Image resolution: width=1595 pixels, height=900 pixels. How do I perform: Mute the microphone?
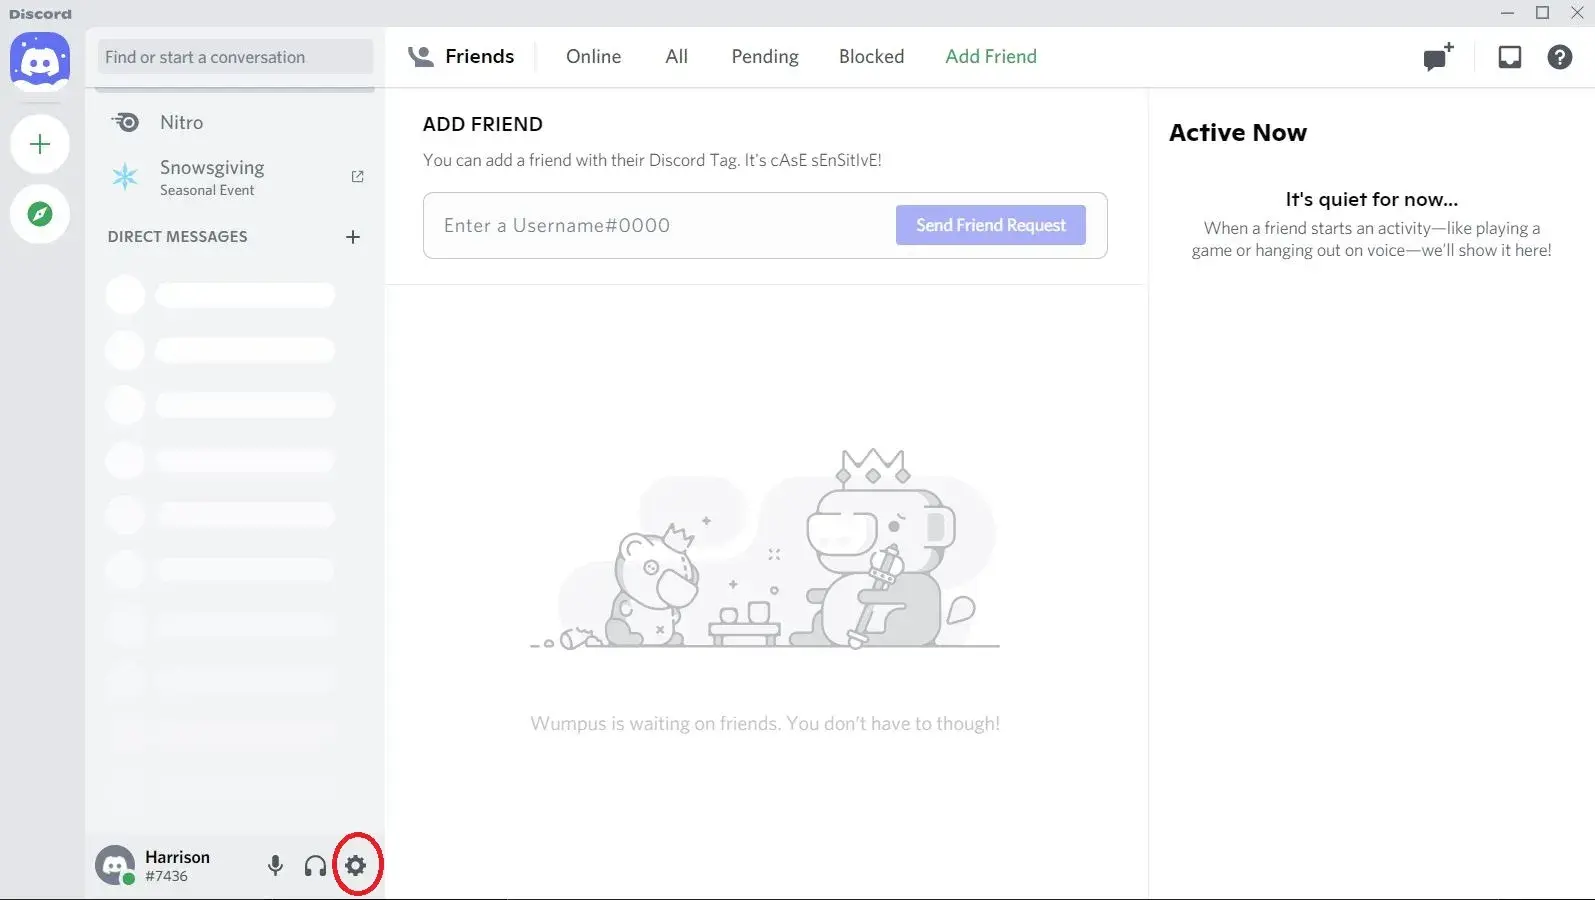pos(275,865)
